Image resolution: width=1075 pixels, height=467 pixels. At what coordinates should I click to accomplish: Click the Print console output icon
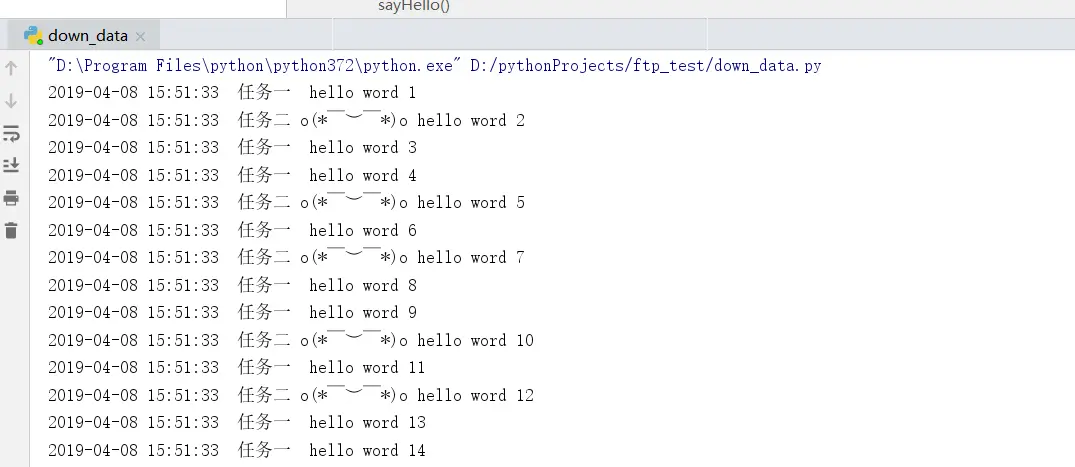[11, 199]
